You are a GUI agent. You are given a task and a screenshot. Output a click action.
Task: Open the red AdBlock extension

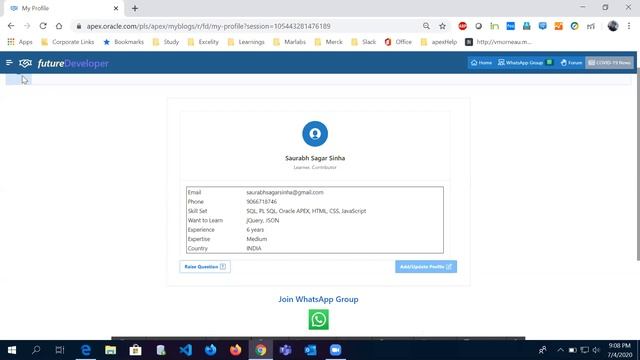click(462, 26)
